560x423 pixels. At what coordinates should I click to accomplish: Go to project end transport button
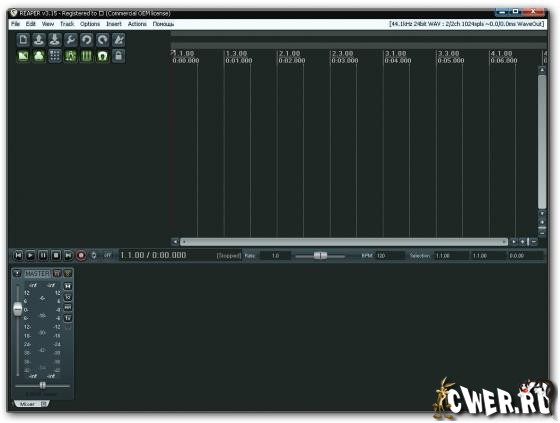68,255
